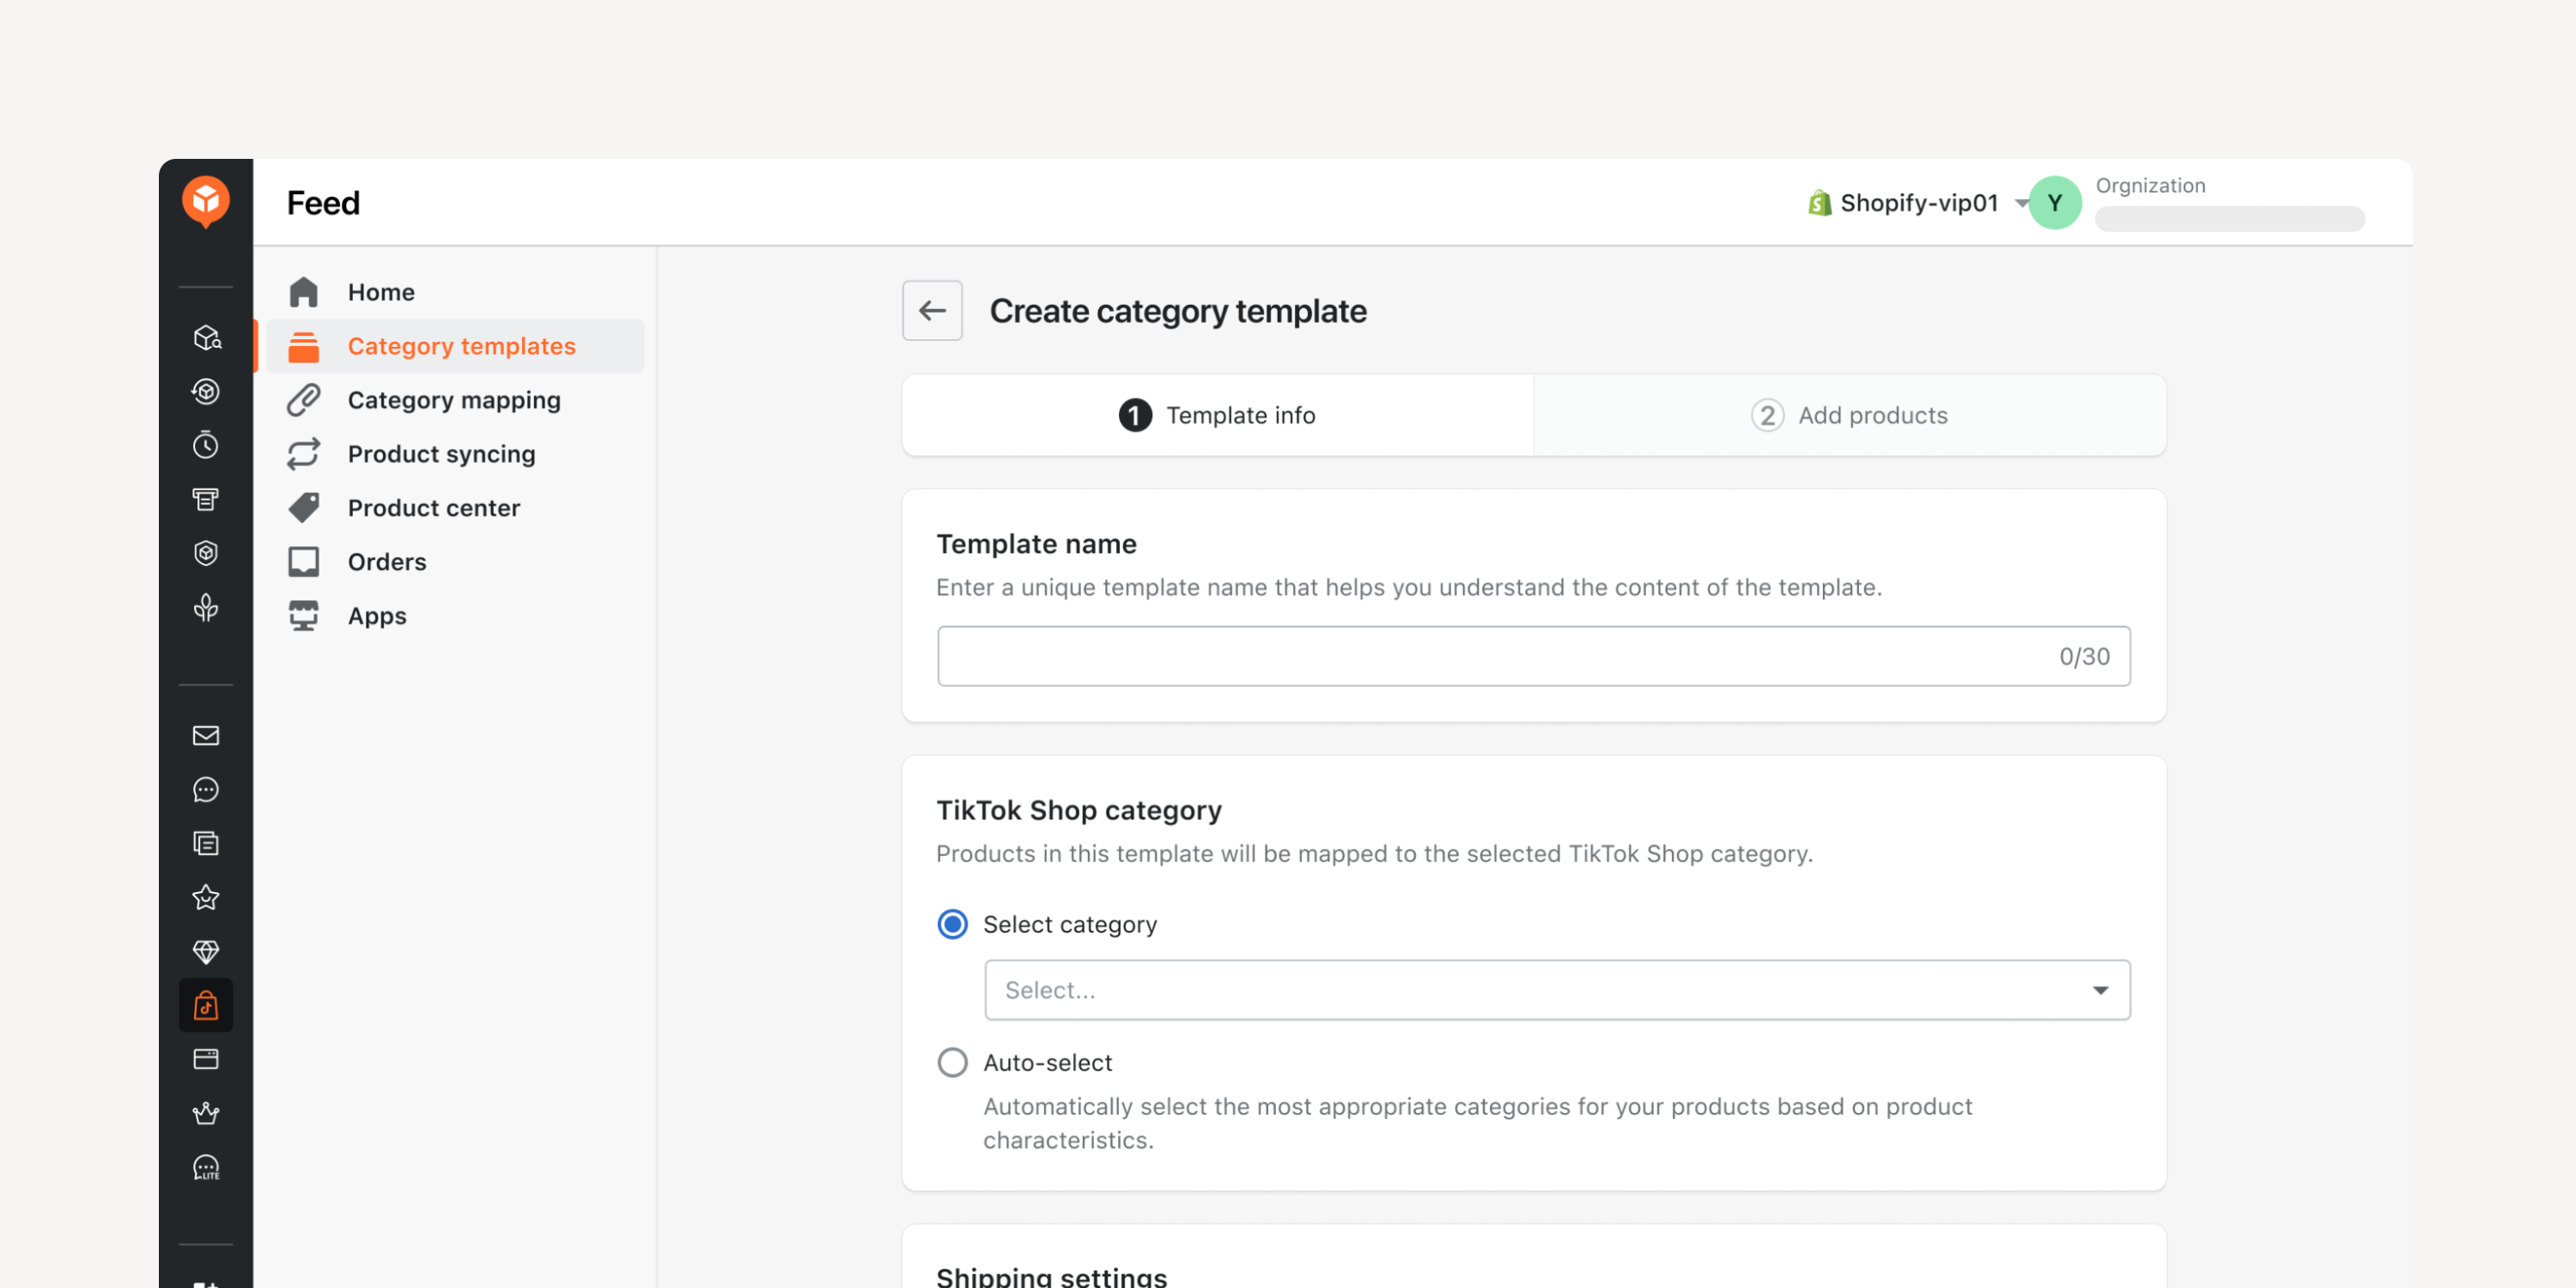Click the package search icon in dark sidebar

205,337
